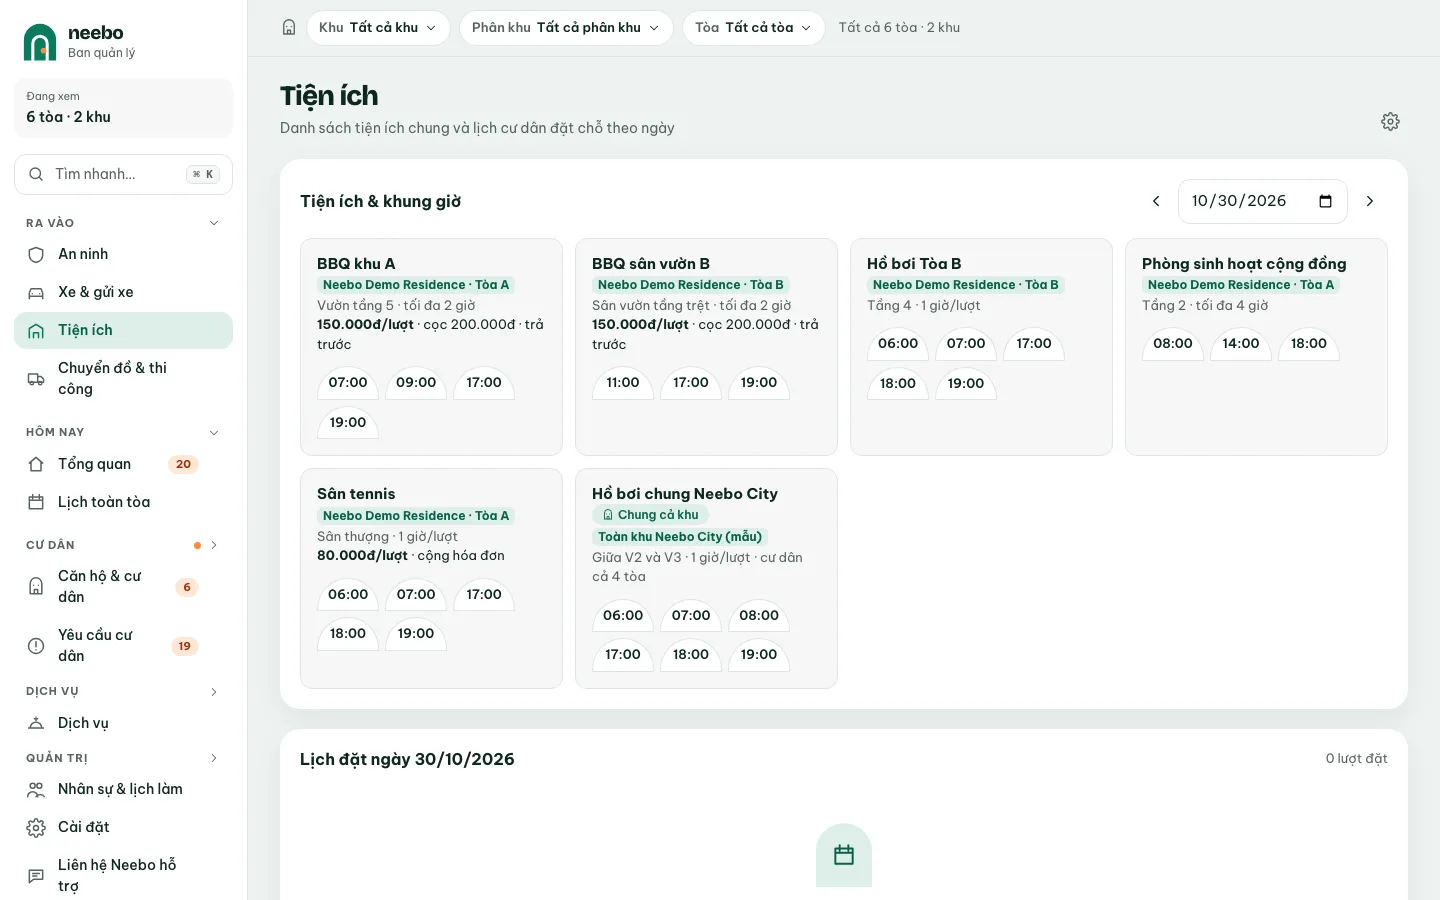Go to previous day arrow
The height and width of the screenshot is (900, 1440).
pos(1156,201)
